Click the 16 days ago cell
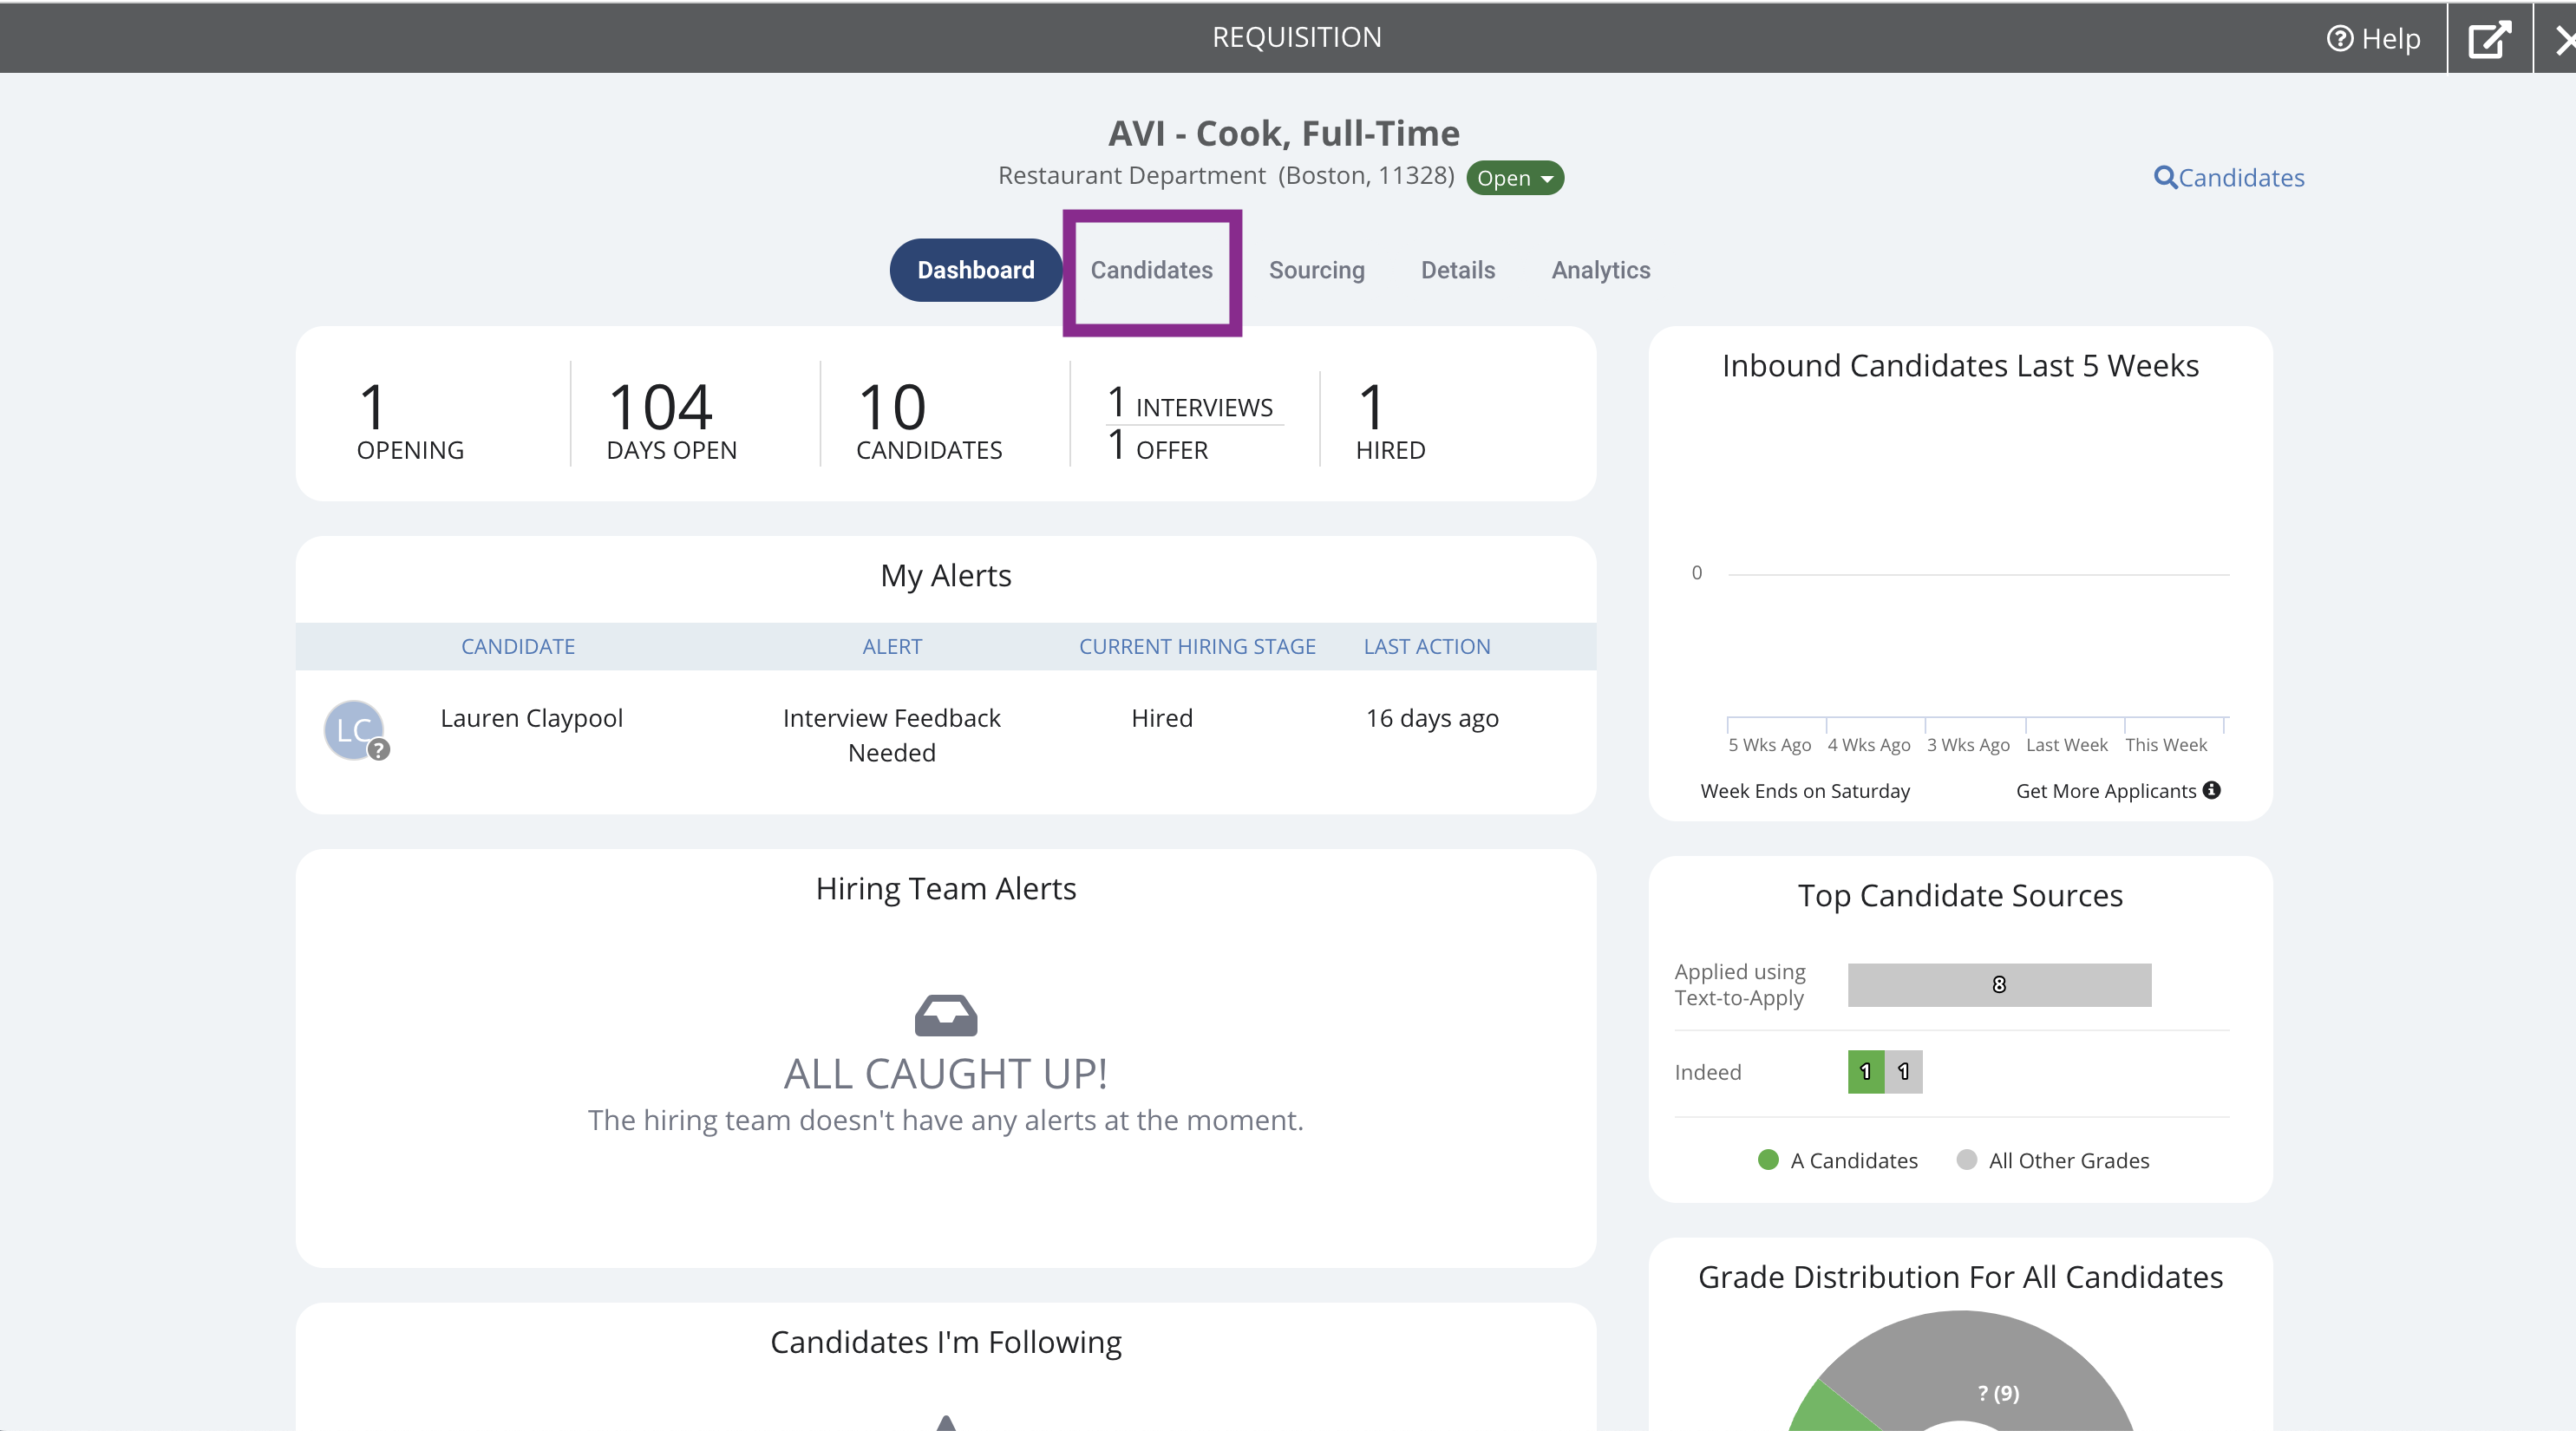 coord(1432,718)
